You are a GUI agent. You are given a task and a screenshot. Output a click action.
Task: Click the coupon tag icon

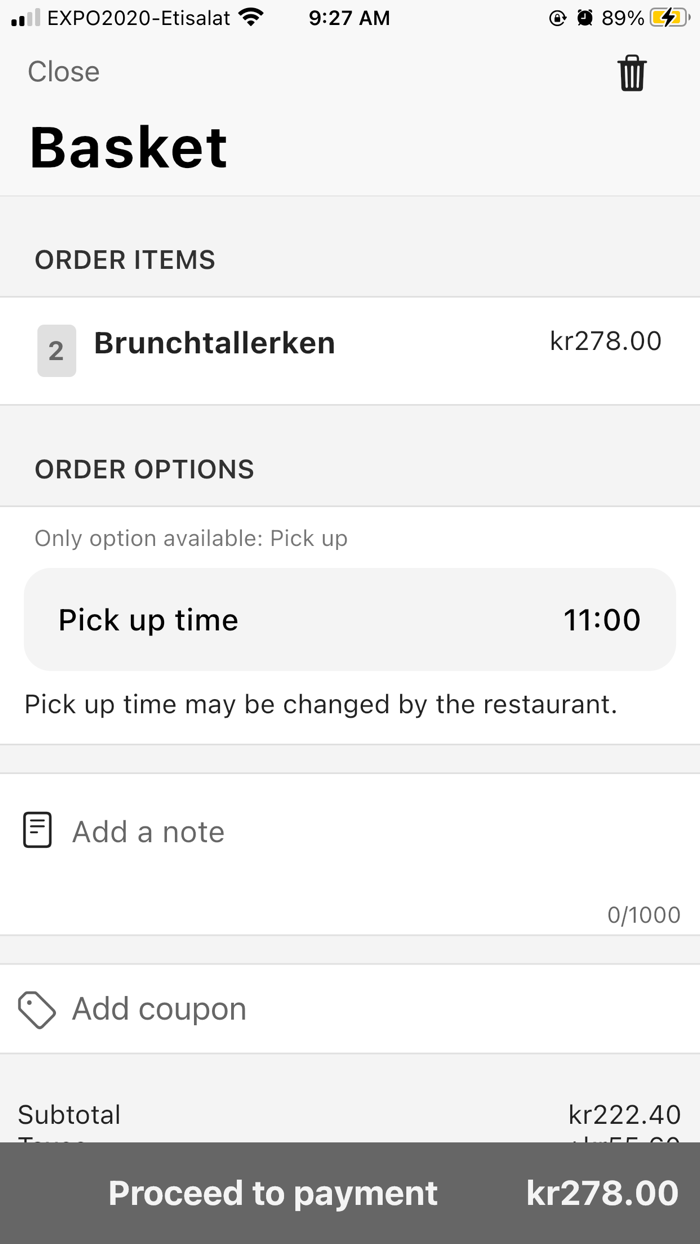pyautogui.click(x=37, y=1009)
